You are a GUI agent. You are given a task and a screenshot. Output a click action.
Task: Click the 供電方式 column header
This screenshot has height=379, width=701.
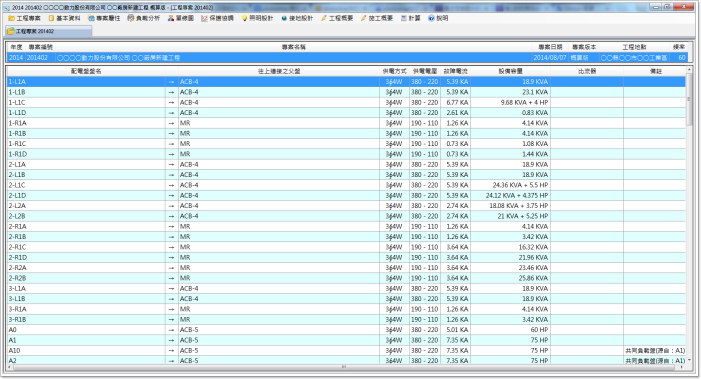coord(394,71)
